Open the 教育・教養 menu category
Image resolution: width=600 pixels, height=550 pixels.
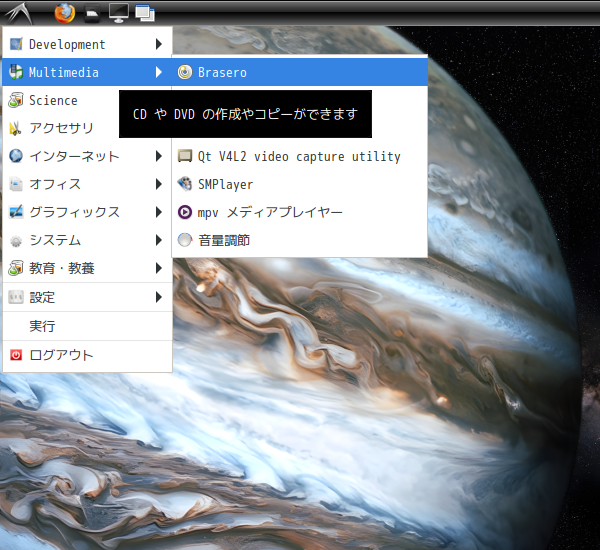pyautogui.click(x=87, y=268)
